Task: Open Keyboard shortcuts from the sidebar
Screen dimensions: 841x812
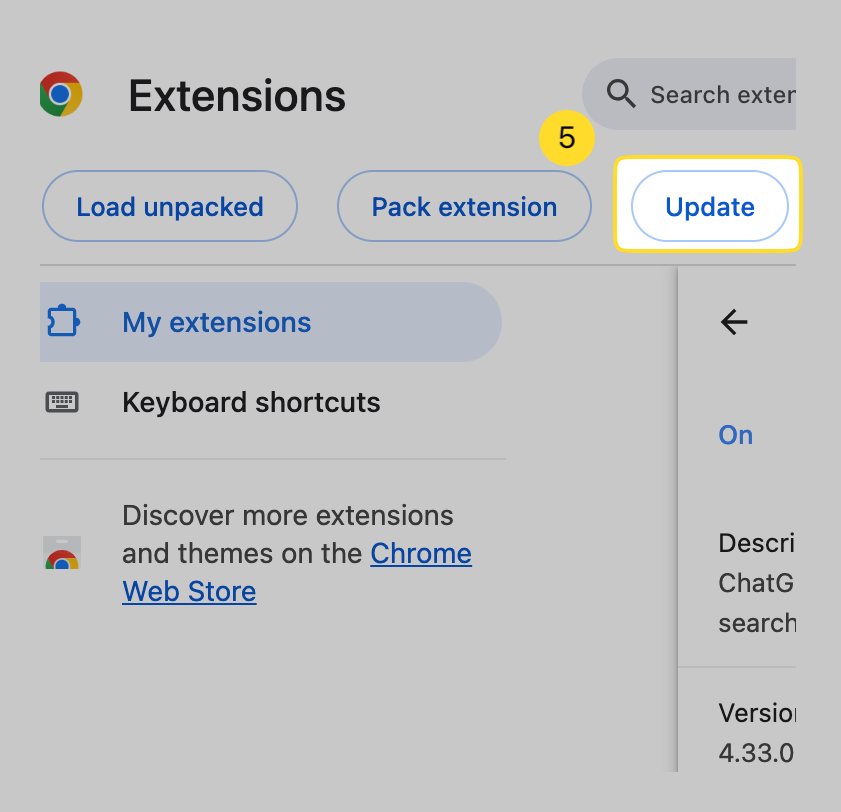Action: (x=251, y=402)
